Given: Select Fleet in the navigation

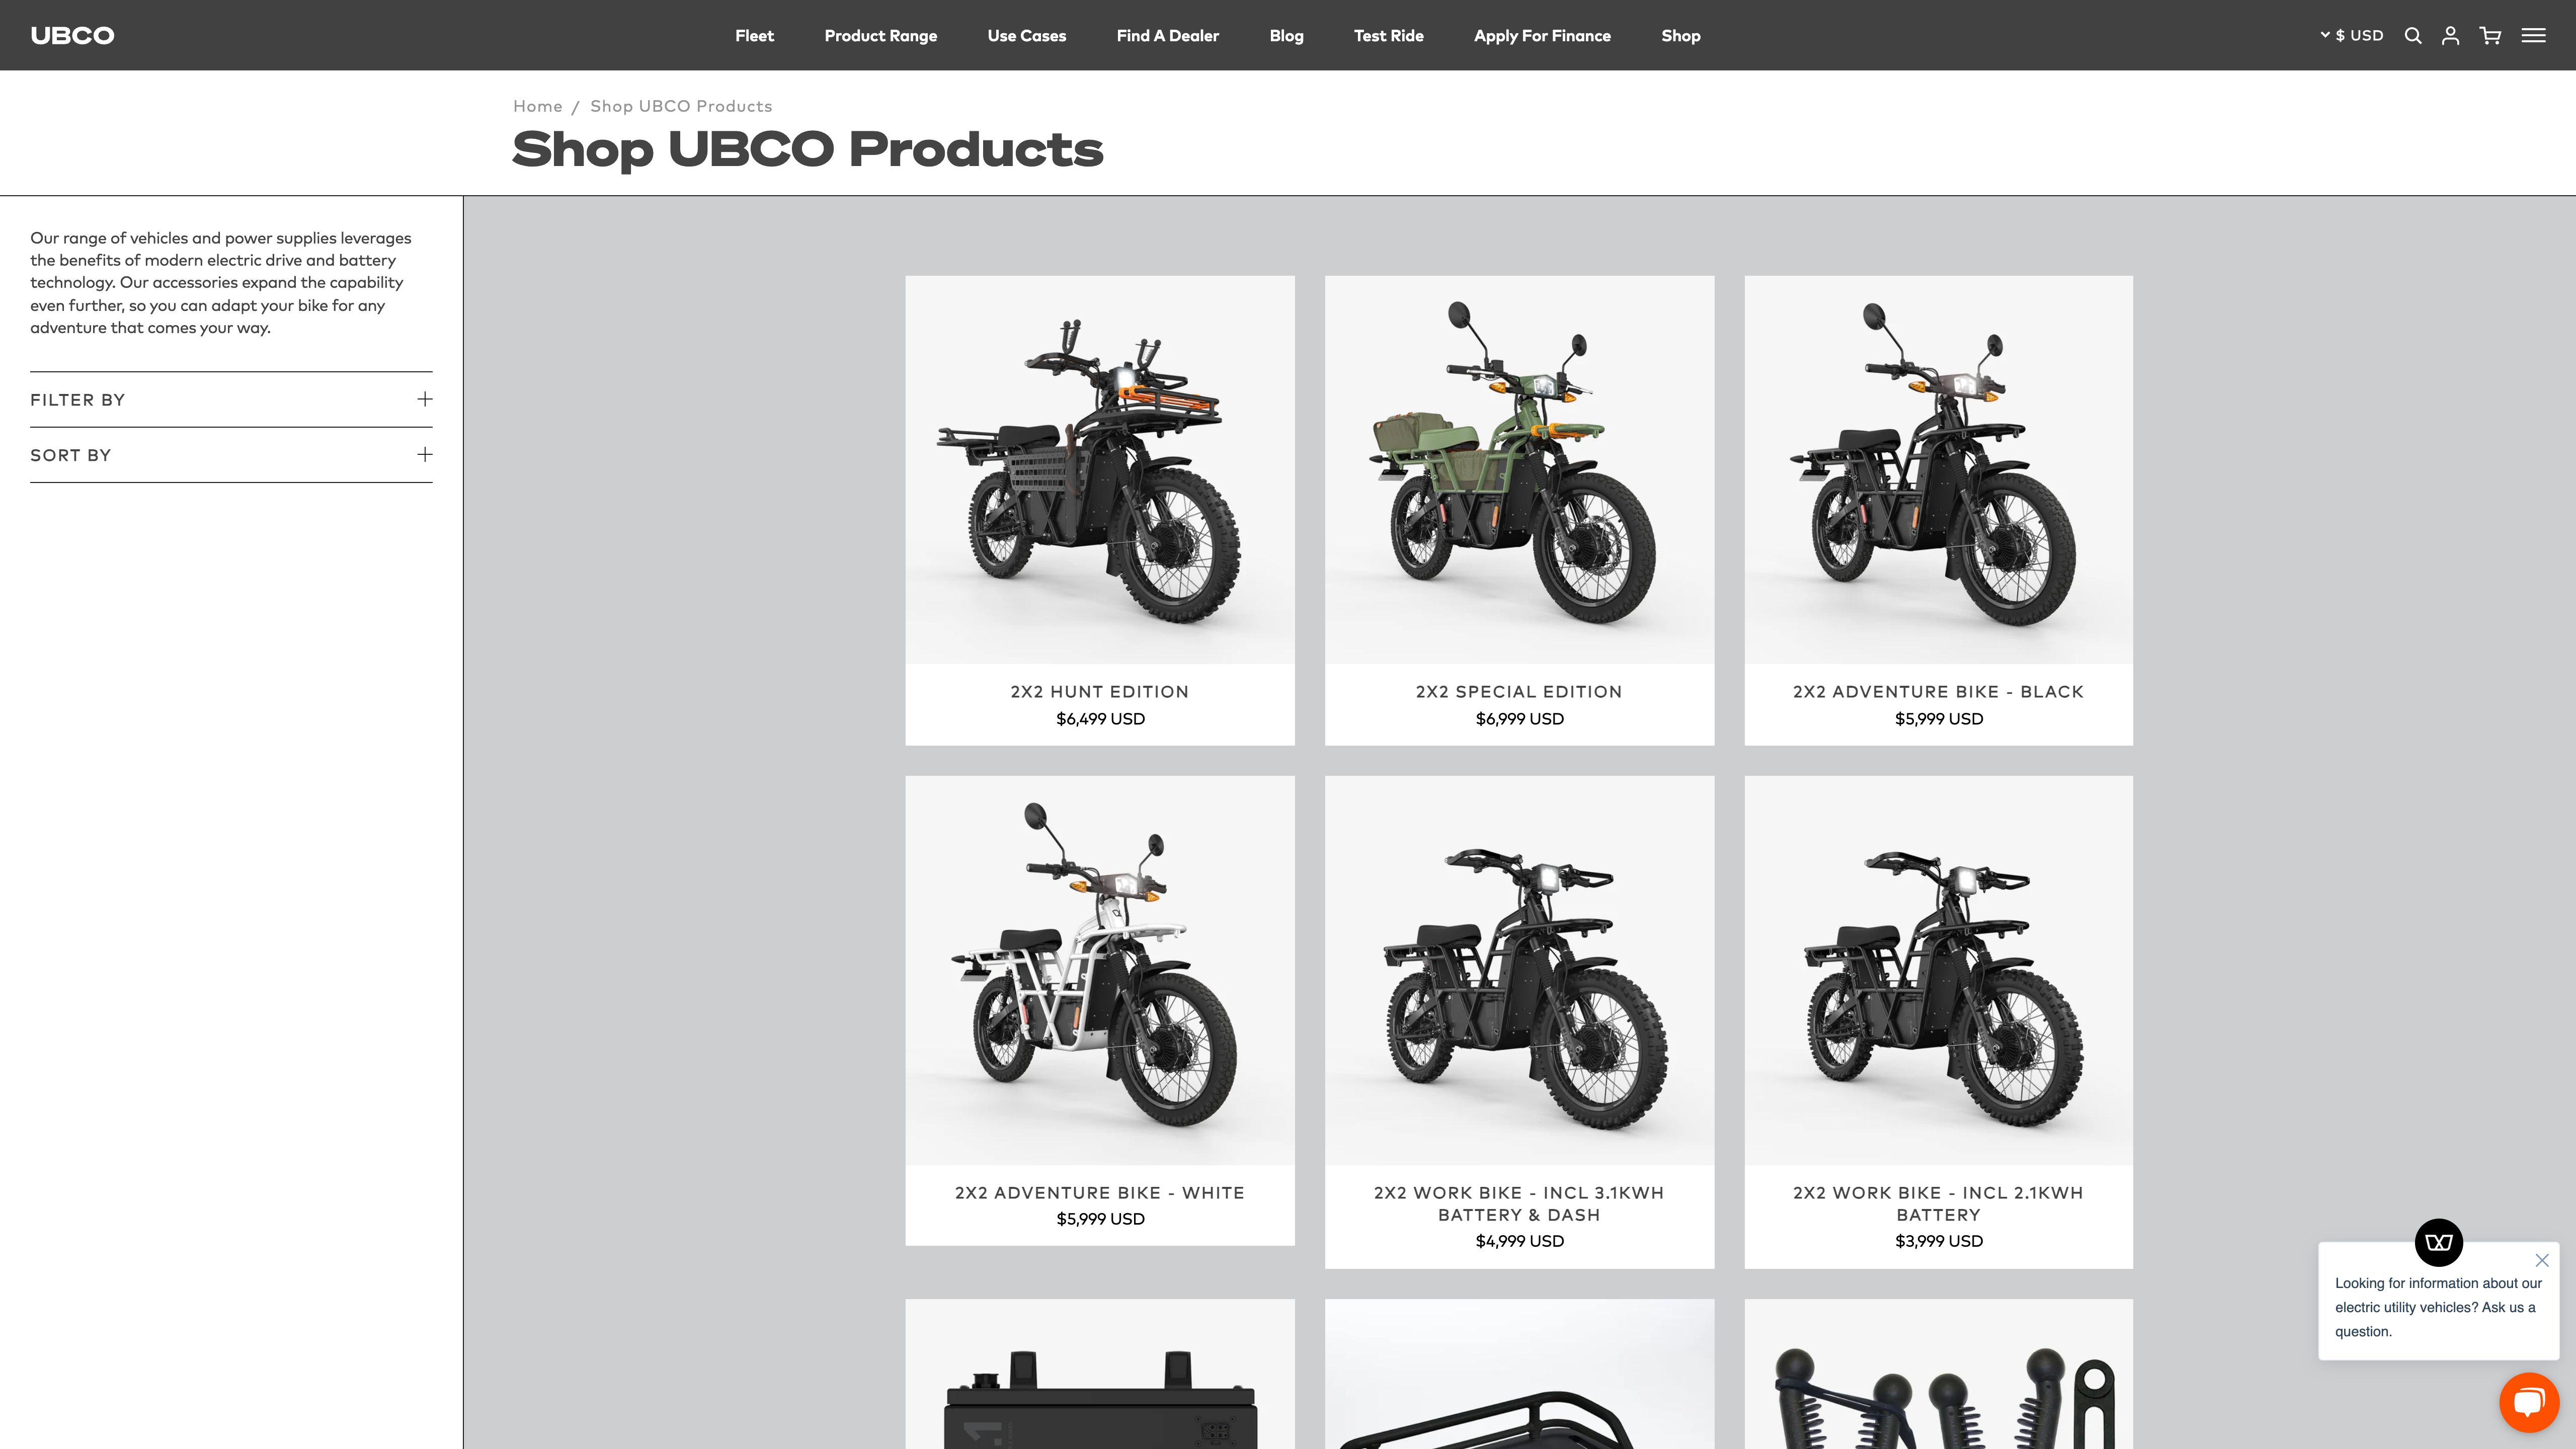Looking at the screenshot, I should (x=753, y=35).
